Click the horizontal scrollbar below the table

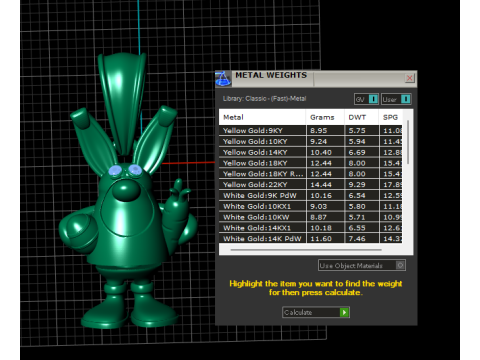coord(306,249)
